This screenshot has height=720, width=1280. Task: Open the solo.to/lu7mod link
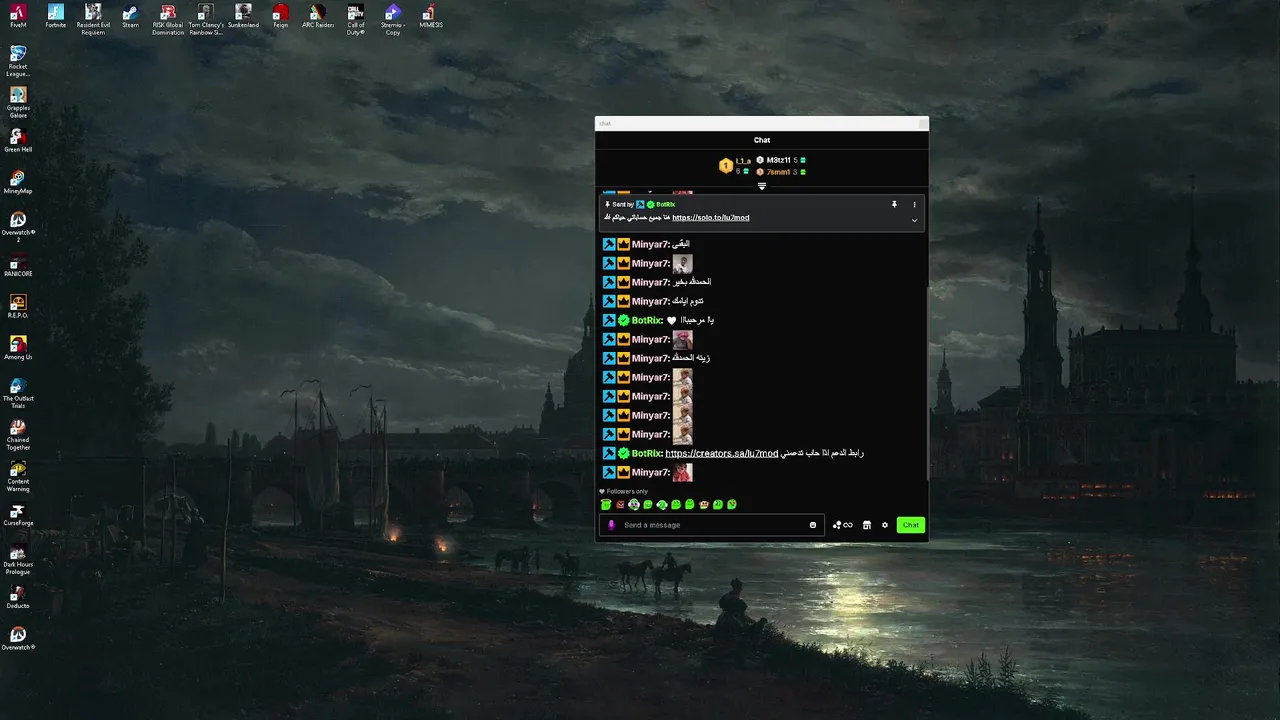pos(710,217)
